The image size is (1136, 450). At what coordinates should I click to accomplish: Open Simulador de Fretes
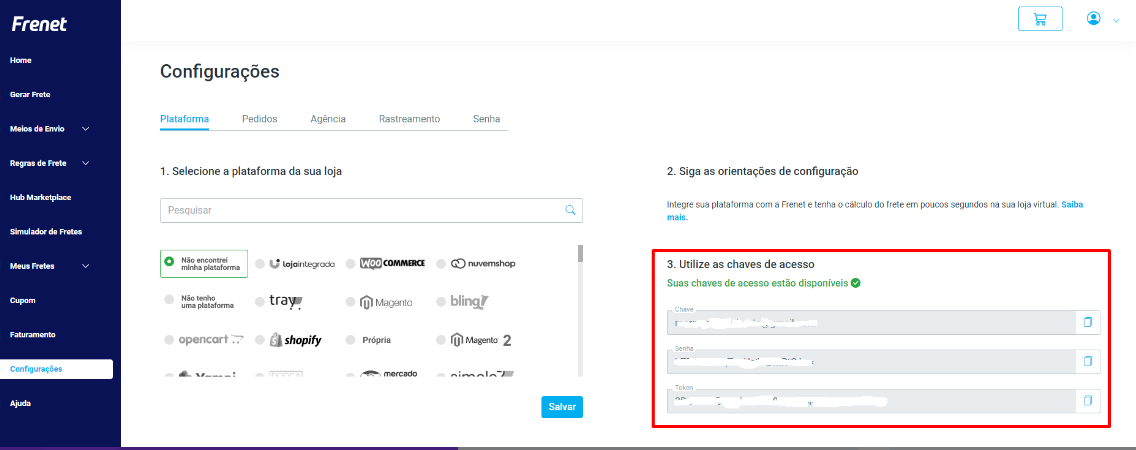(46, 232)
